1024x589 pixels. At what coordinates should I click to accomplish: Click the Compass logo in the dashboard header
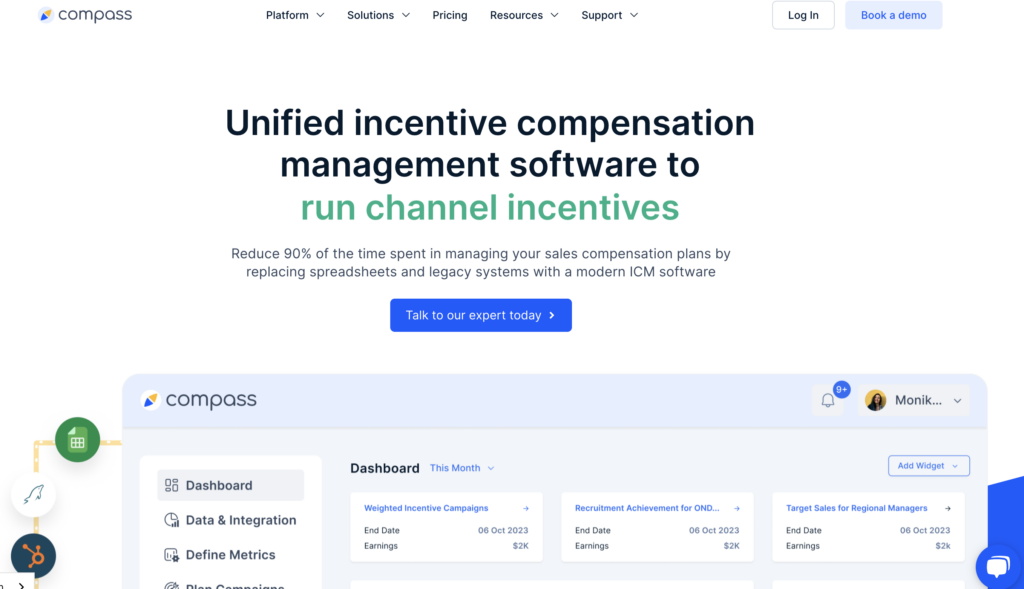[199, 400]
